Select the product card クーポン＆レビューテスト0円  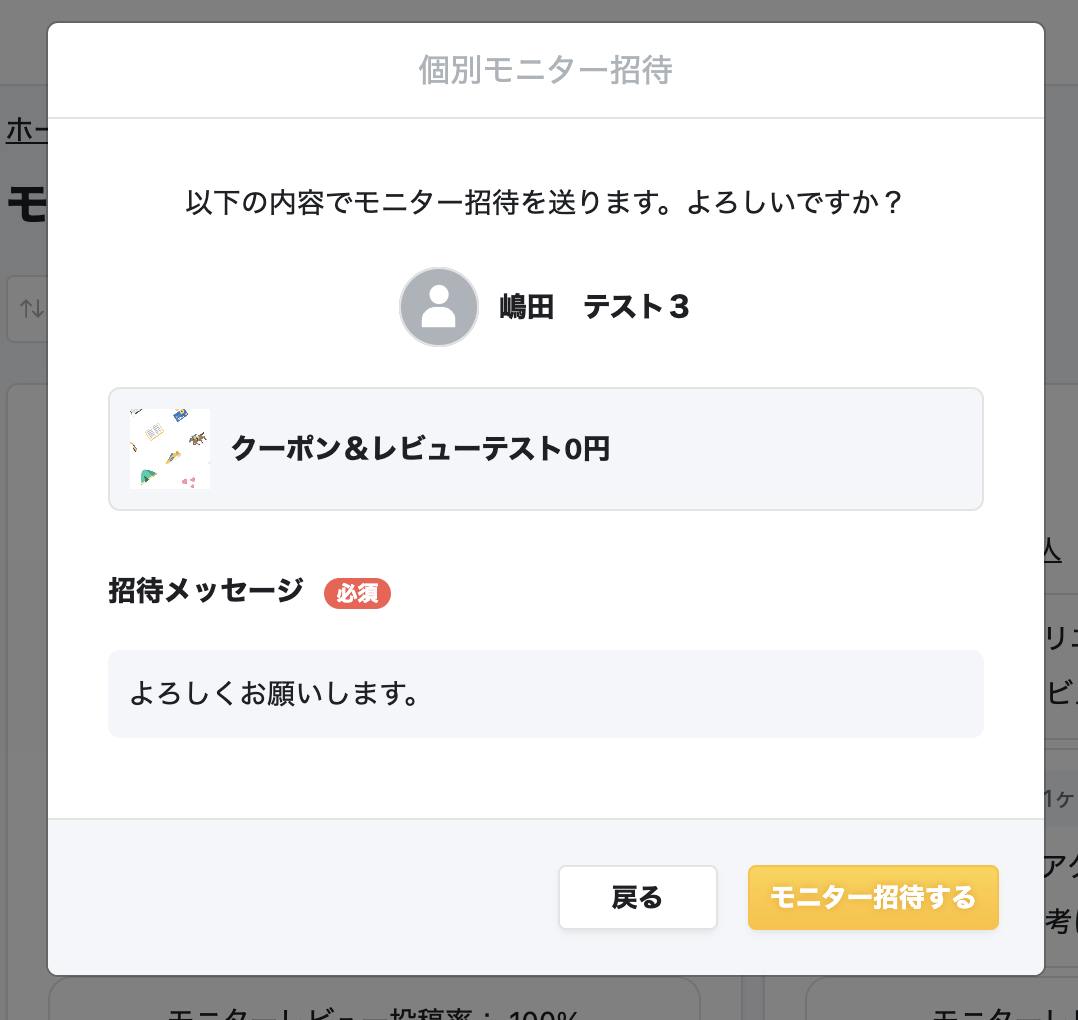coord(546,449)
